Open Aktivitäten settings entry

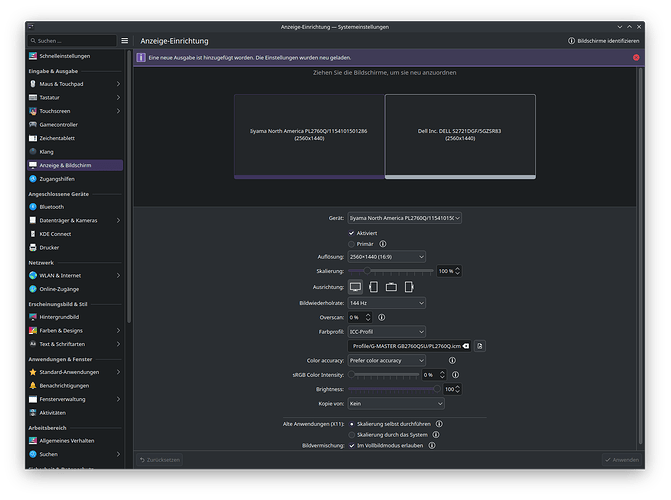pyautogui.click(x=75, y=413)
